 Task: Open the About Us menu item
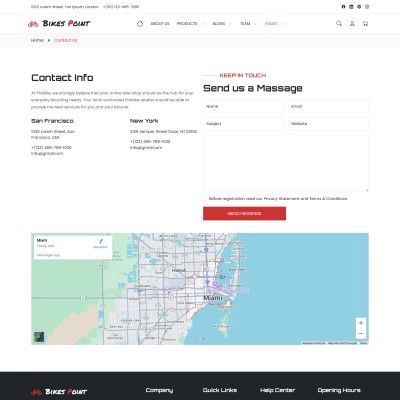[160, 24]
